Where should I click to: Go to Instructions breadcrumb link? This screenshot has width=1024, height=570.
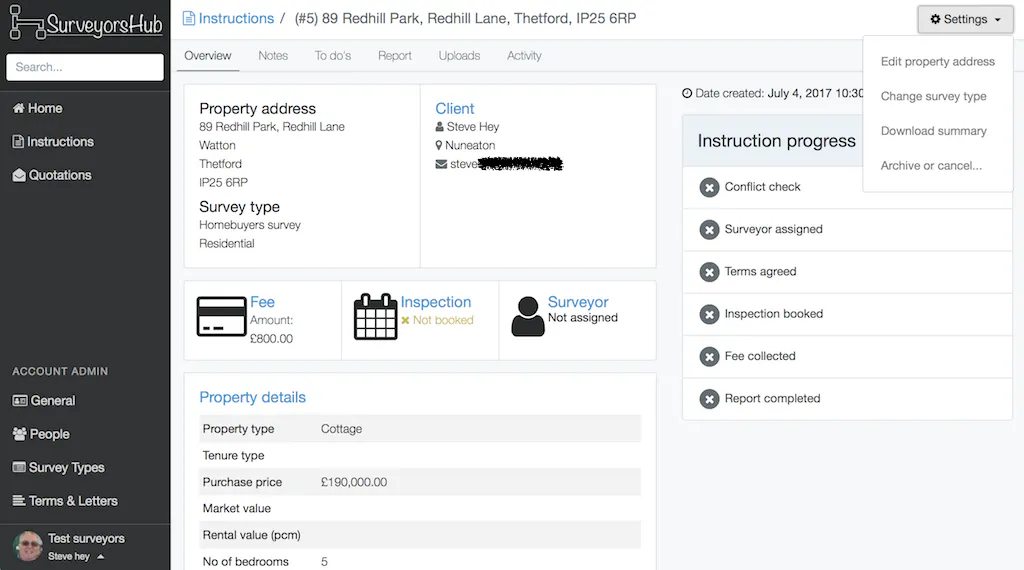pos(236,18)
